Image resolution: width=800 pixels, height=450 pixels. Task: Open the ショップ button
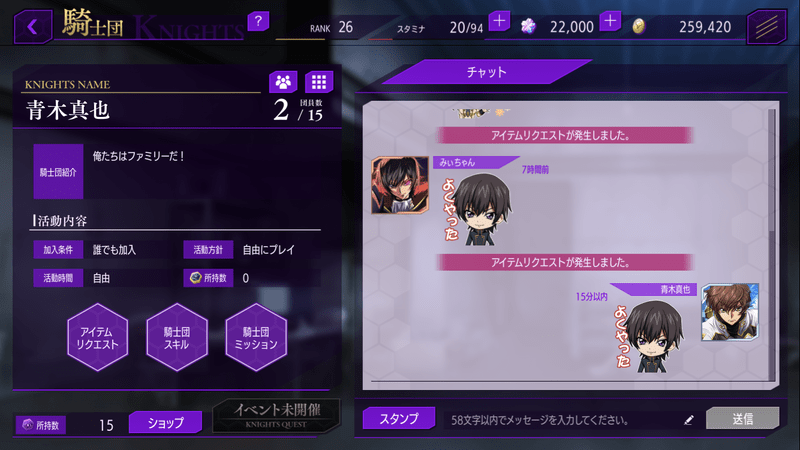(x=165, y=422)
